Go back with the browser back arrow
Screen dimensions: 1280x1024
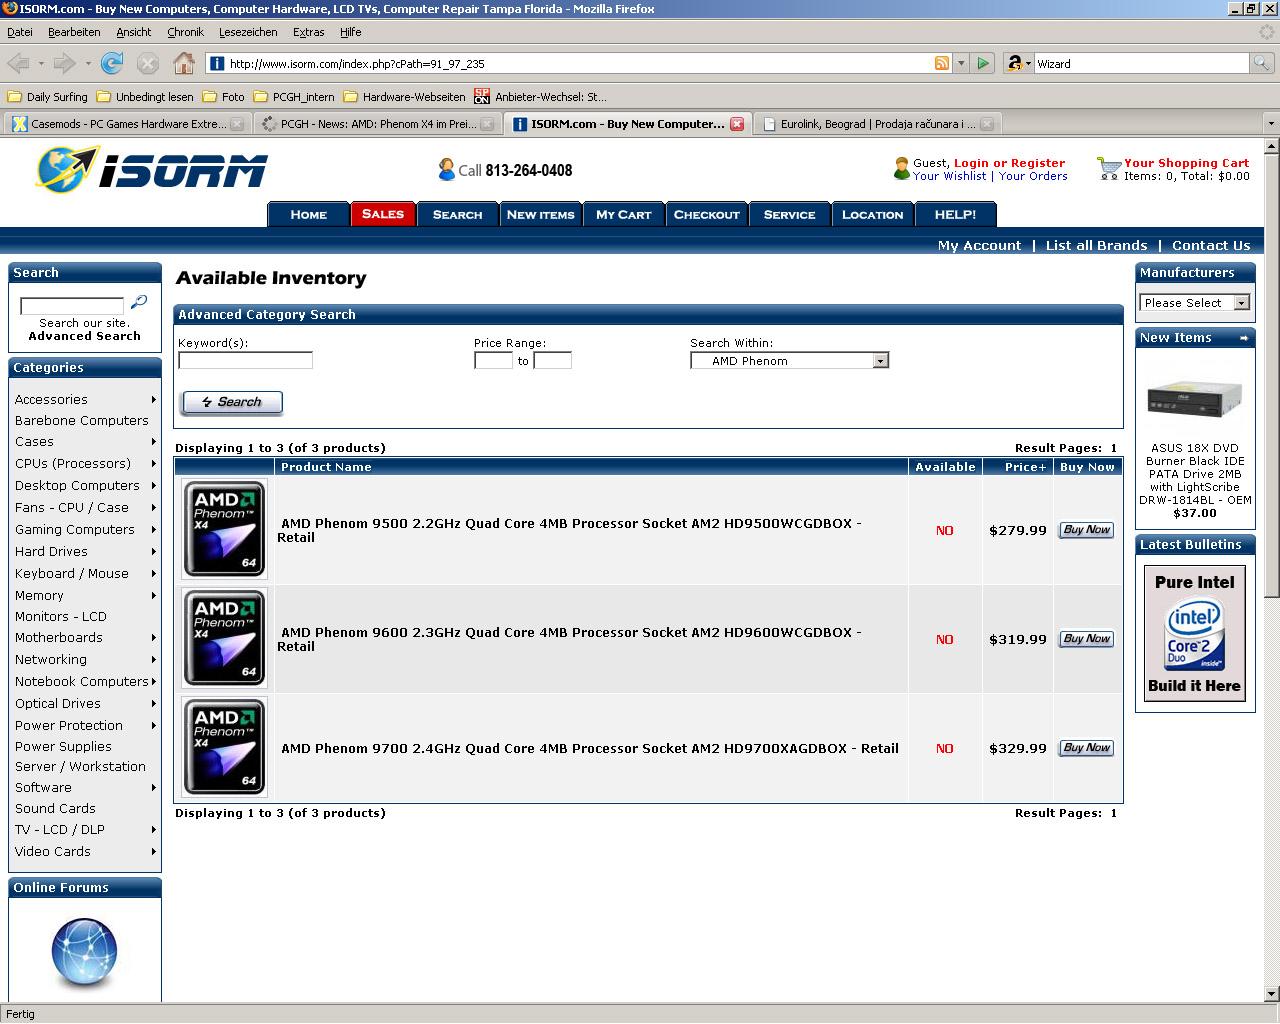click(x=18, y=63)
